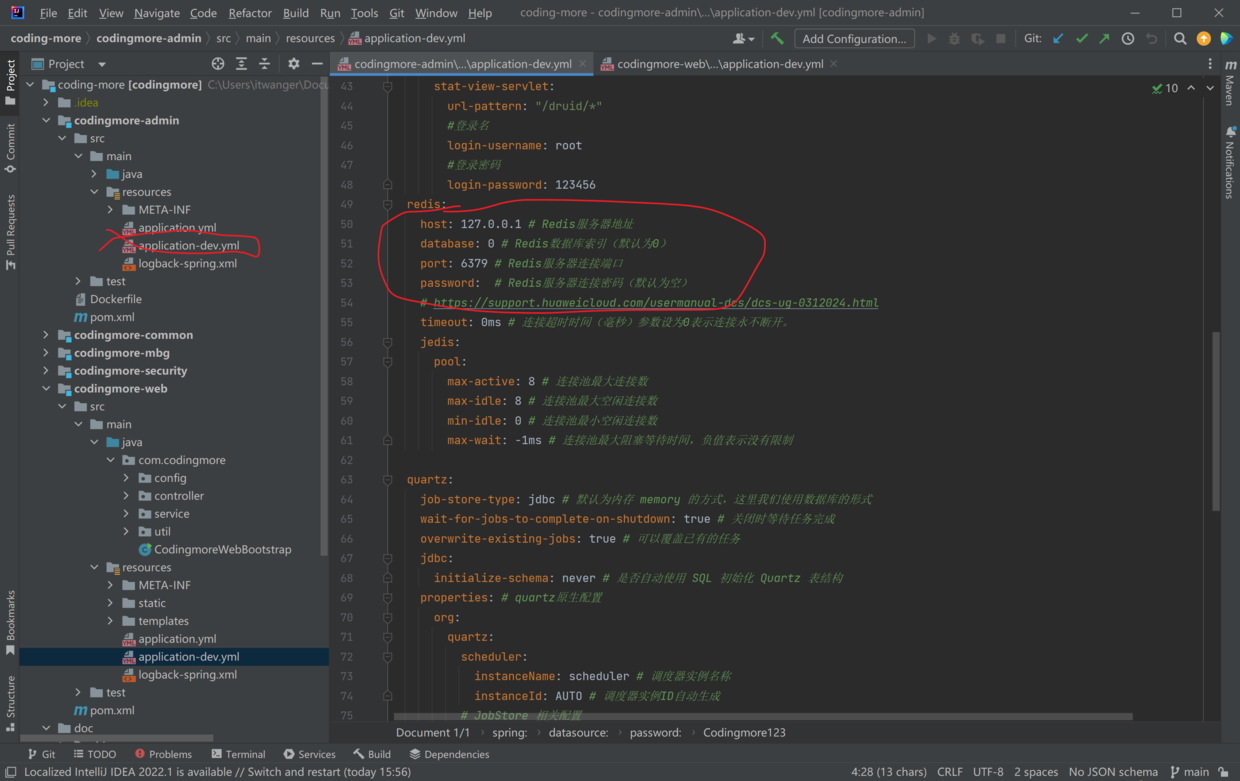
Task: Collapse all in Project tree
Action: tap(265, 64)
